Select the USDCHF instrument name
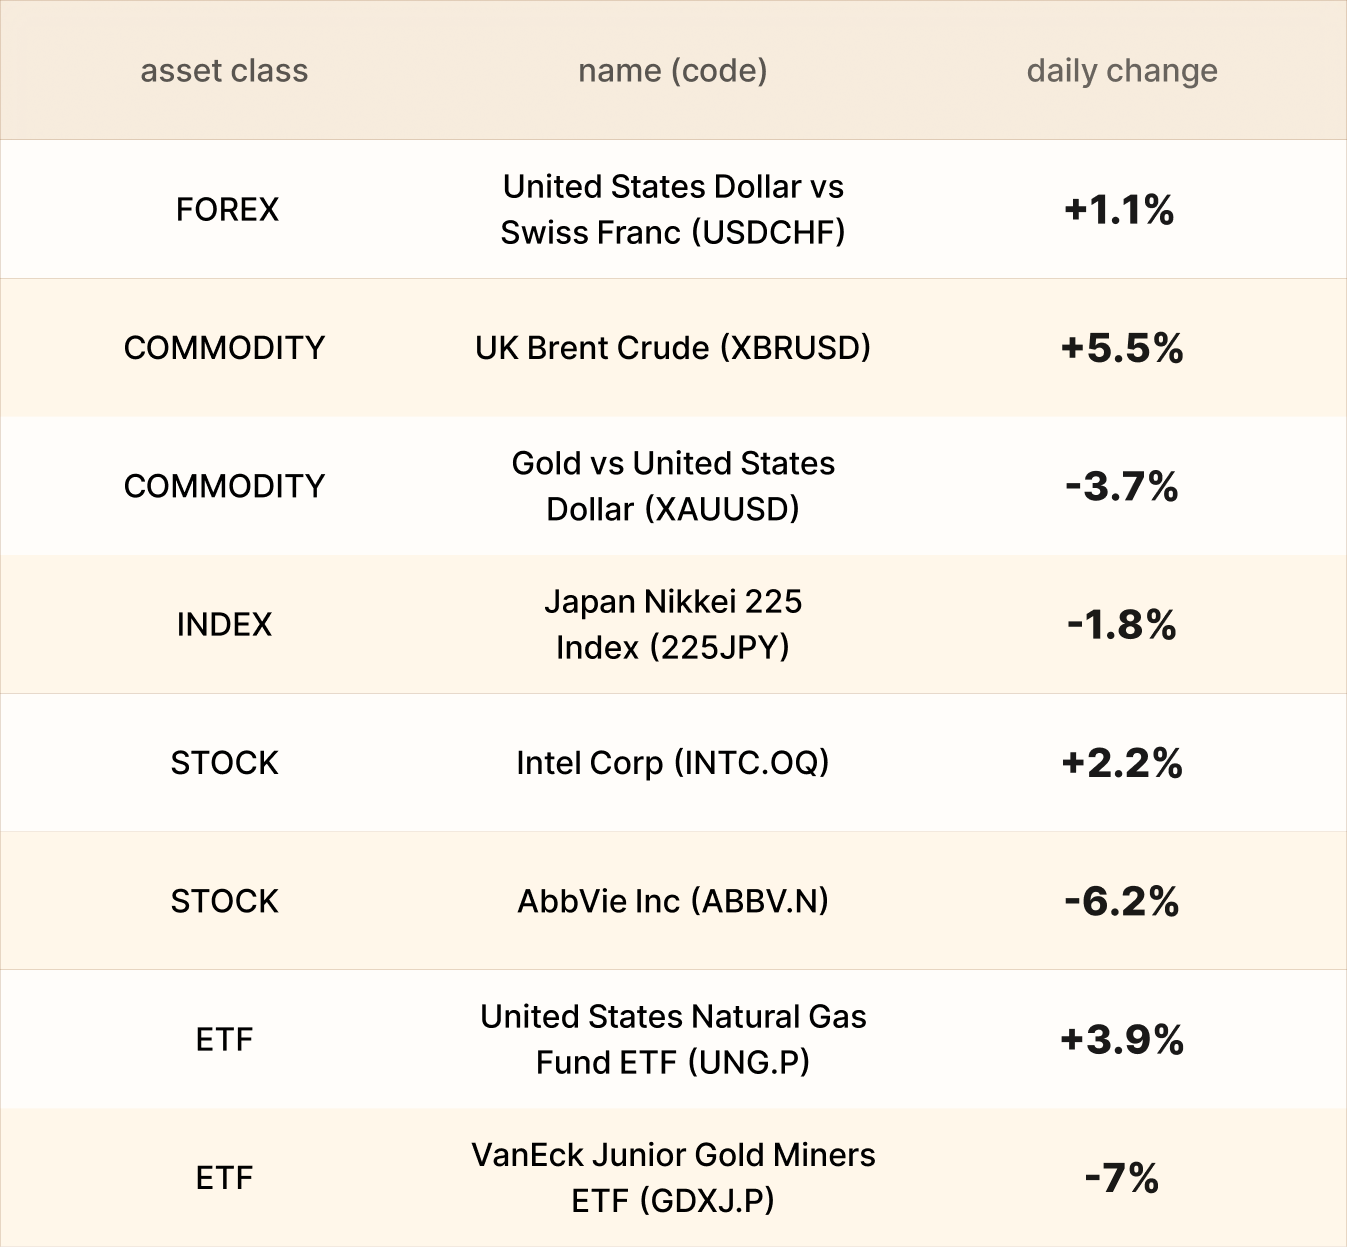This screenshot has height=1247, width=1347. click(672, 210)
